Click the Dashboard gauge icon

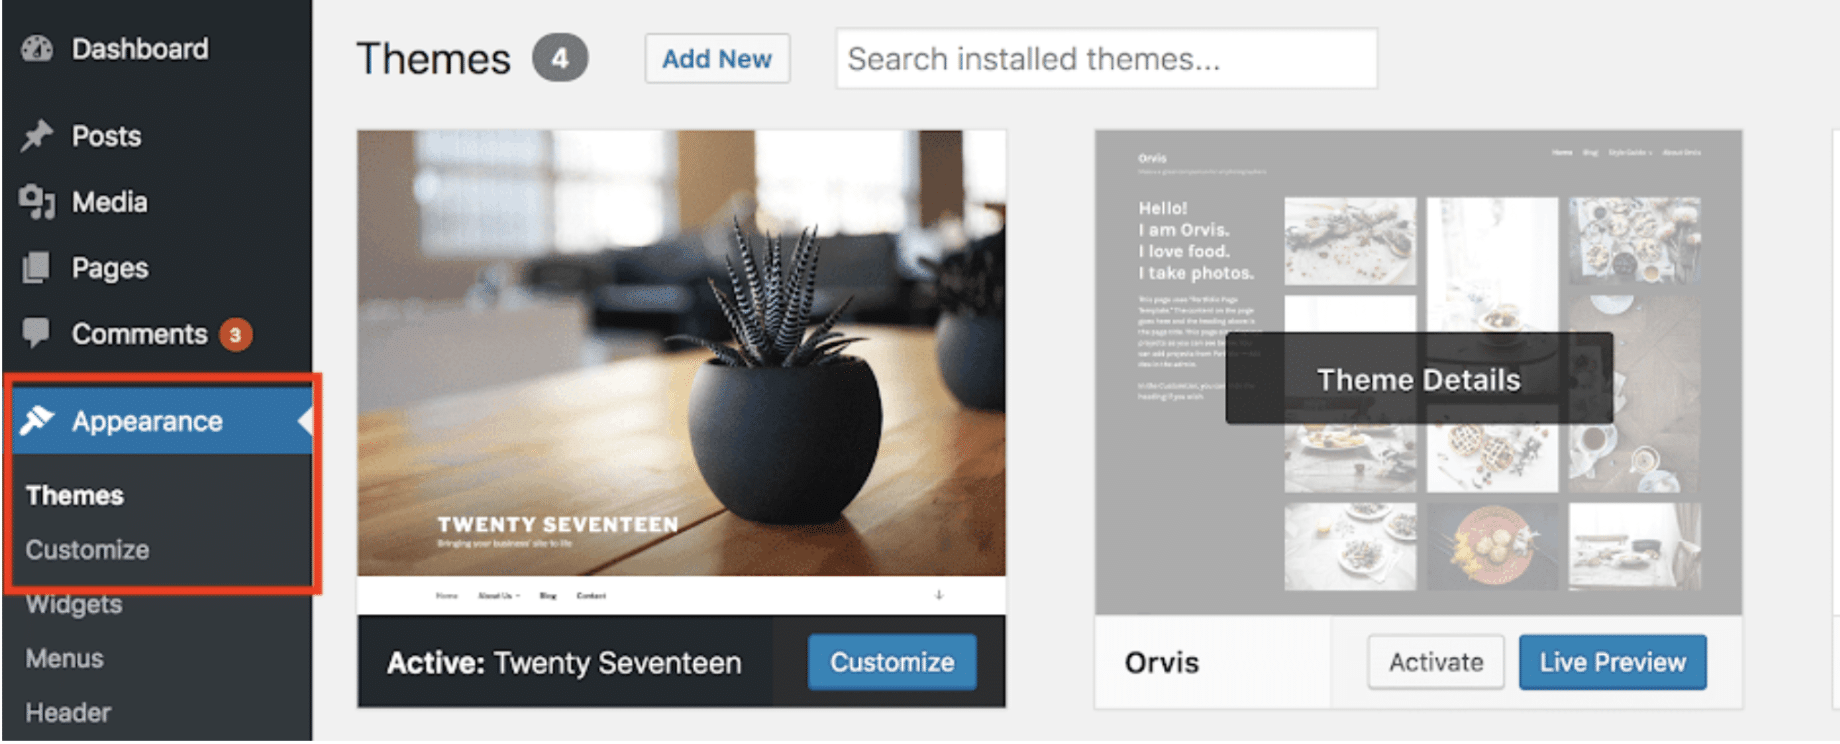(x=37, y=49)
